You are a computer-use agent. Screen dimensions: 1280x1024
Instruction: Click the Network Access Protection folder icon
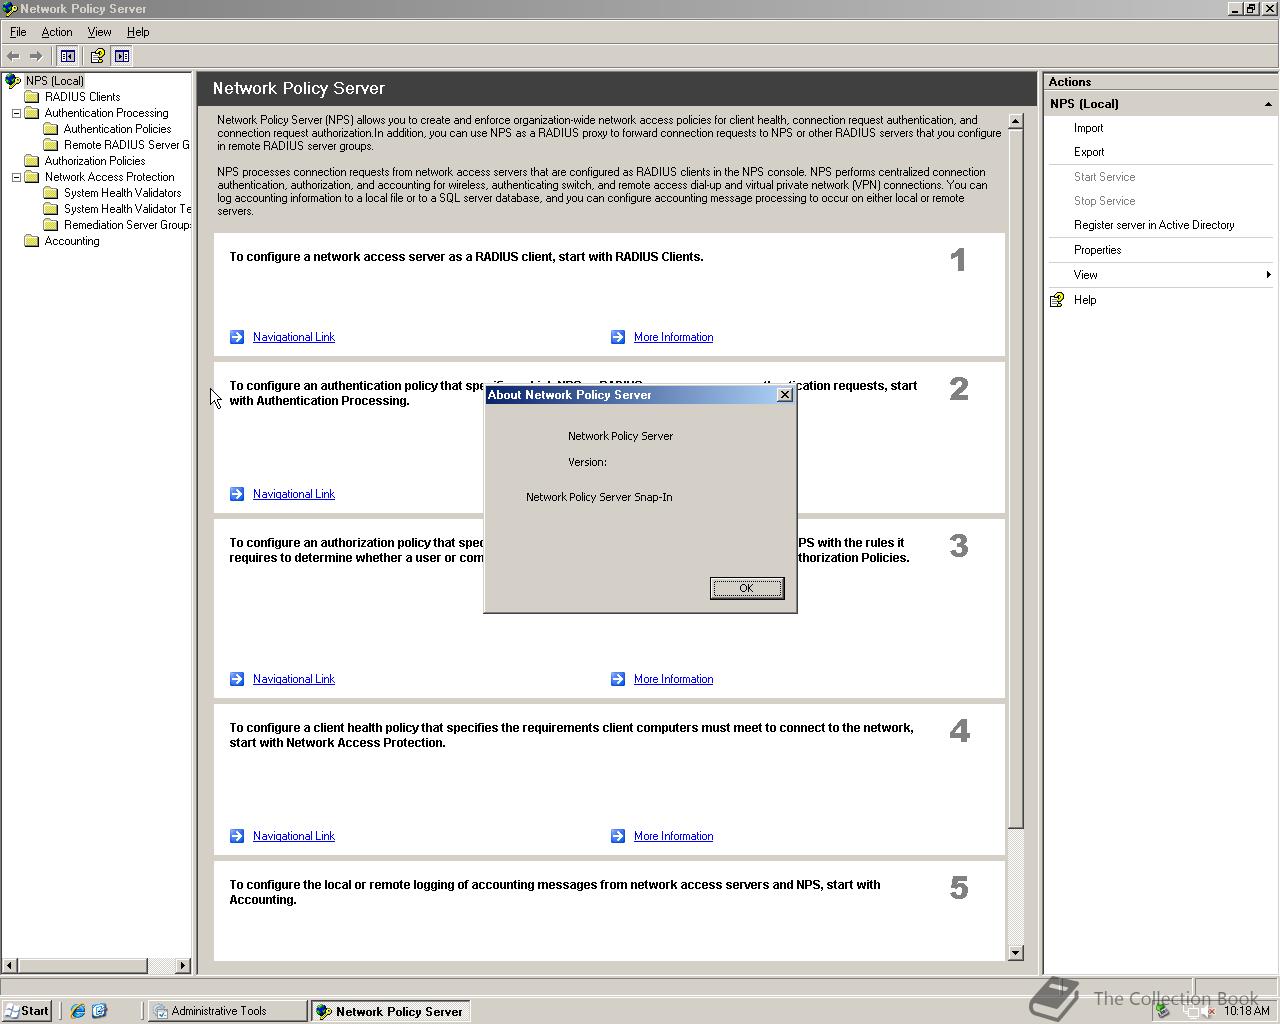[x=32, y=177]
